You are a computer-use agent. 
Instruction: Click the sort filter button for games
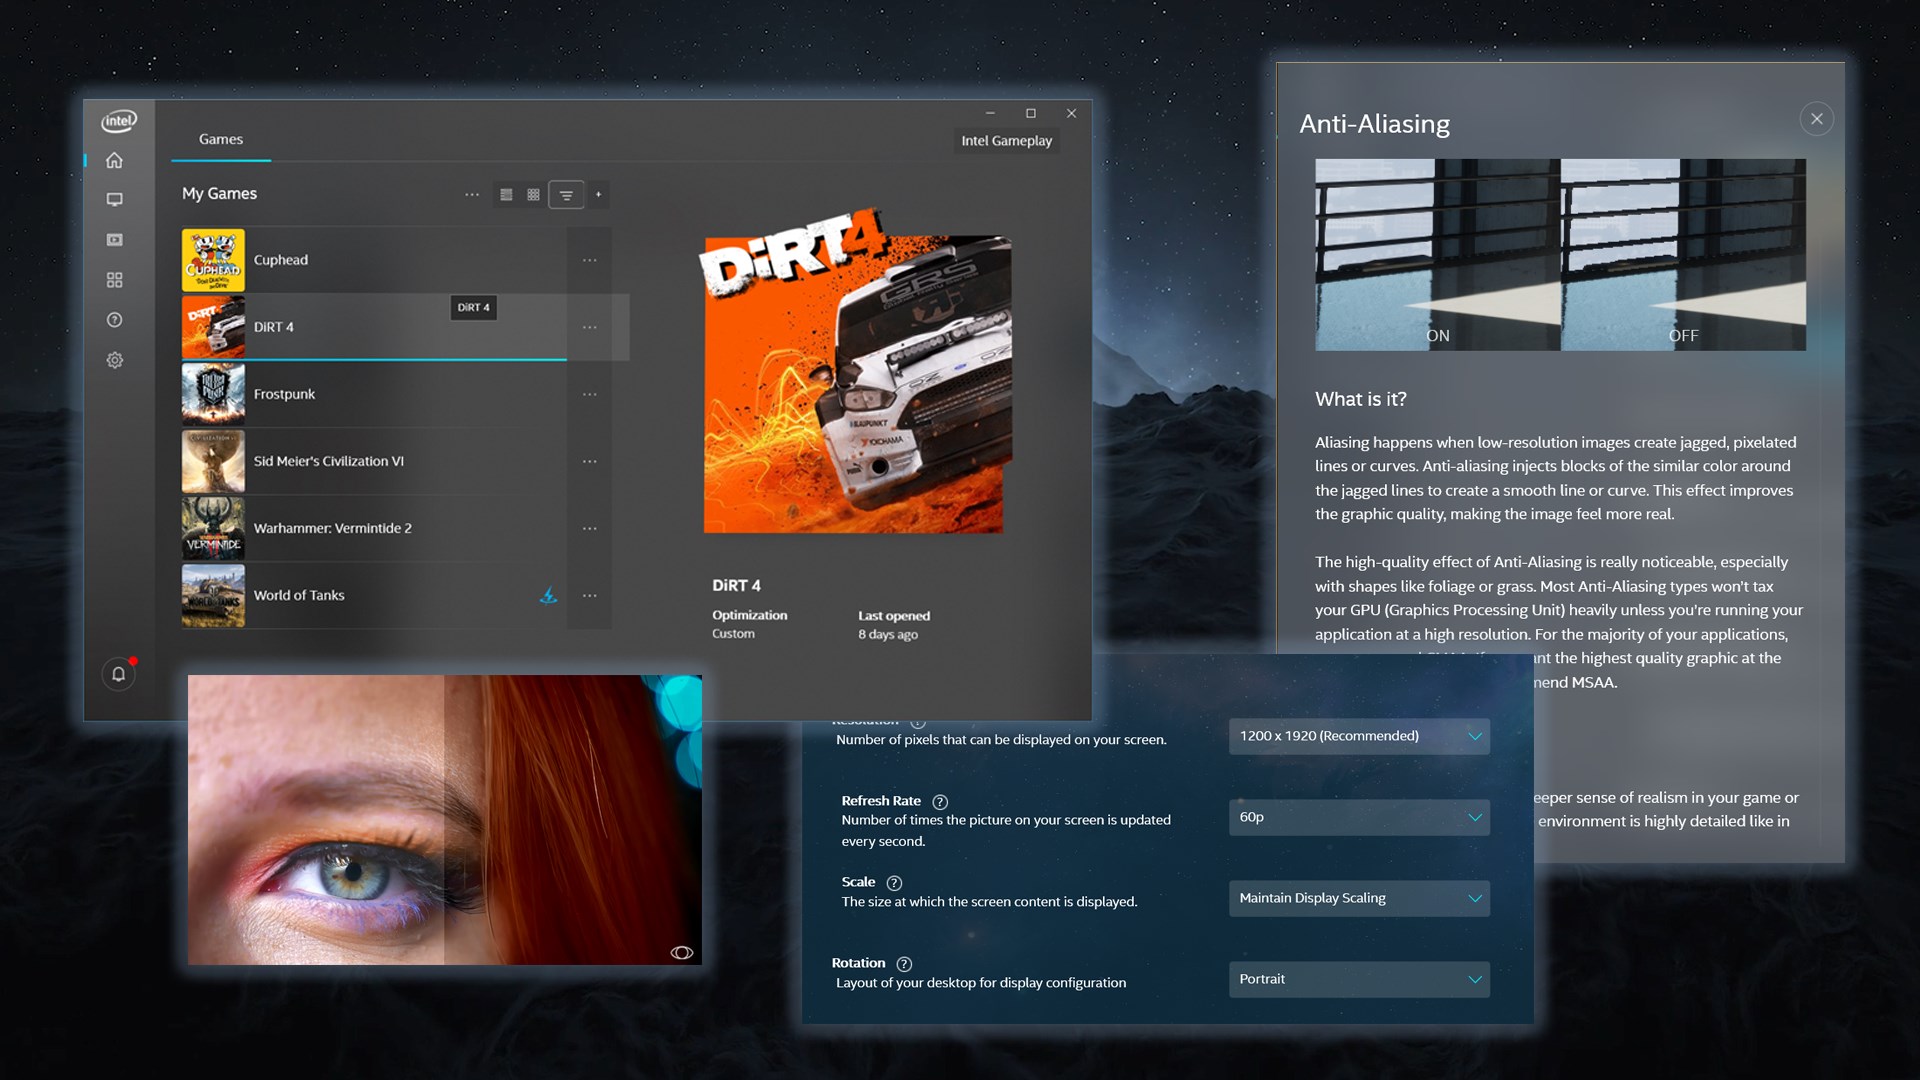(566, 195)
